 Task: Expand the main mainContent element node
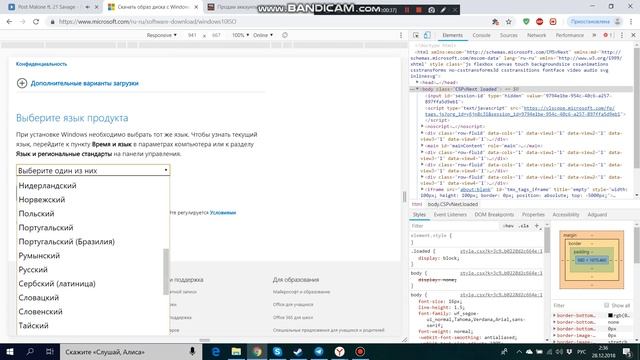(422, 145)
